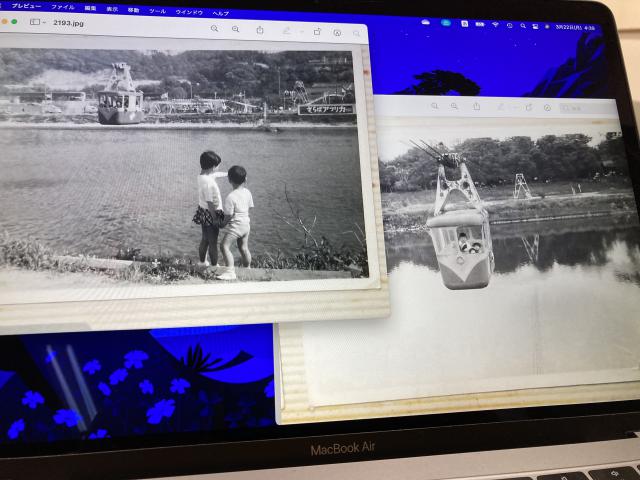Screen dimensions: 640x480
Task: Click the rotate icon in 2193.jpg window
Action: [317, 31]
